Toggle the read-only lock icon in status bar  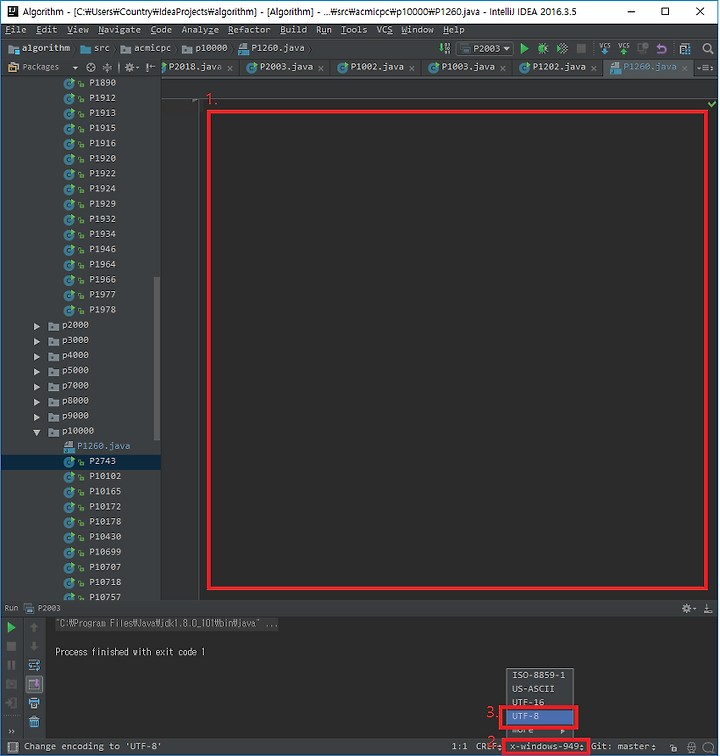pyautogui.click(x=674, y=747)
